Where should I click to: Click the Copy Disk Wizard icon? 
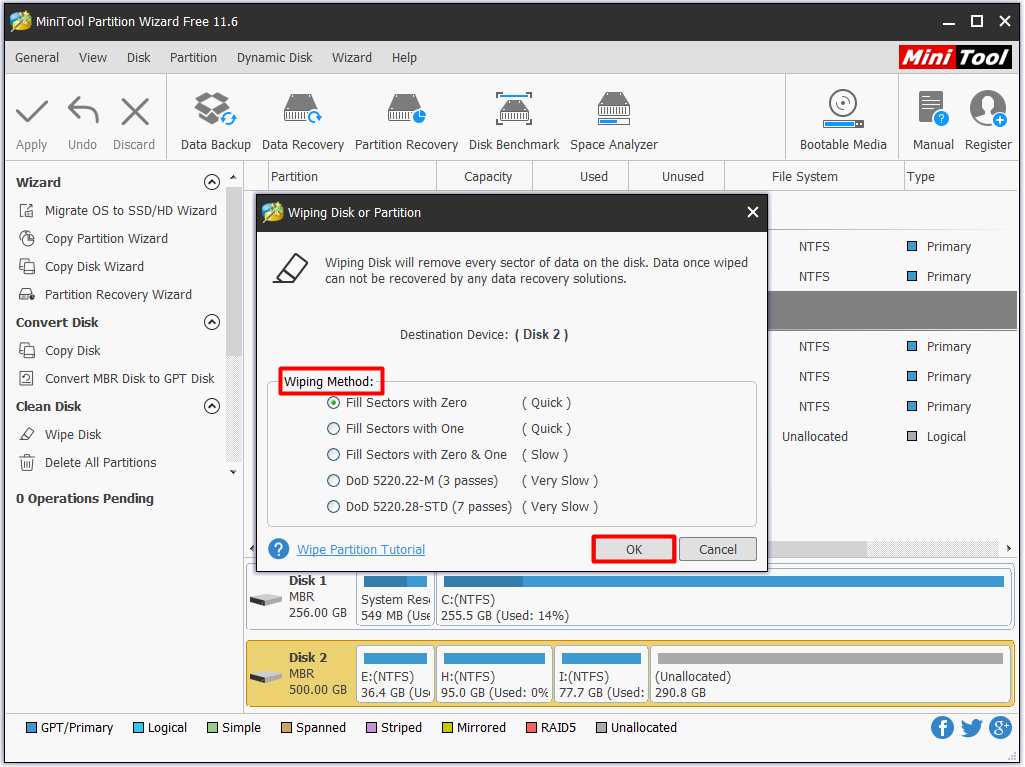27,267
